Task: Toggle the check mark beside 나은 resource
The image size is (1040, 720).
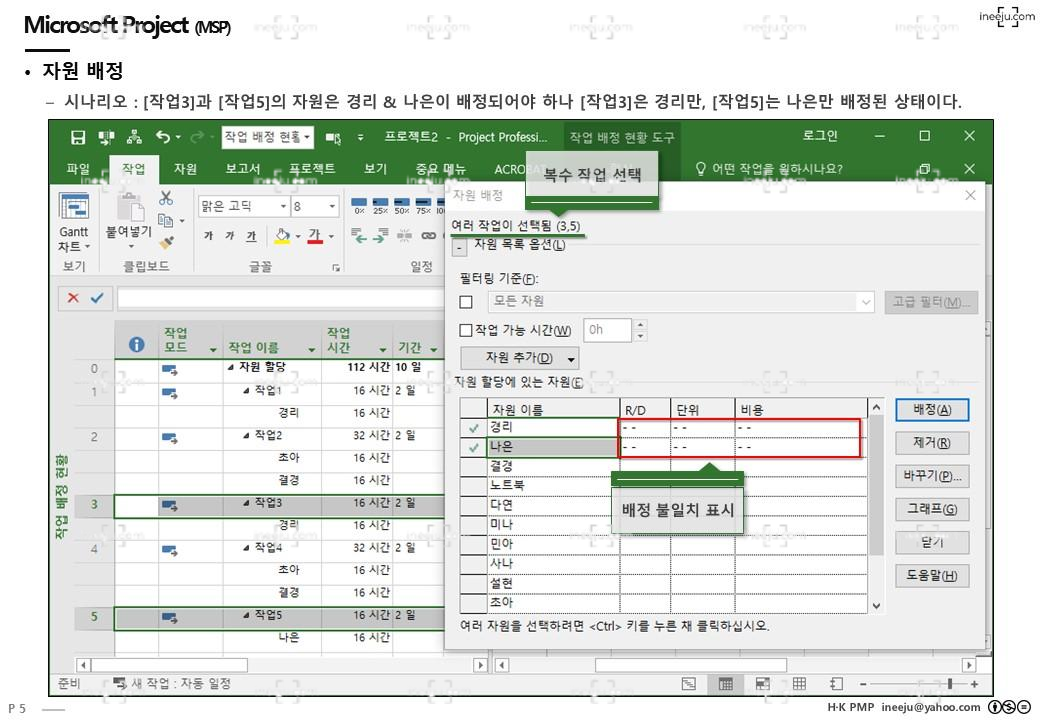Action: tap(474, 448)
